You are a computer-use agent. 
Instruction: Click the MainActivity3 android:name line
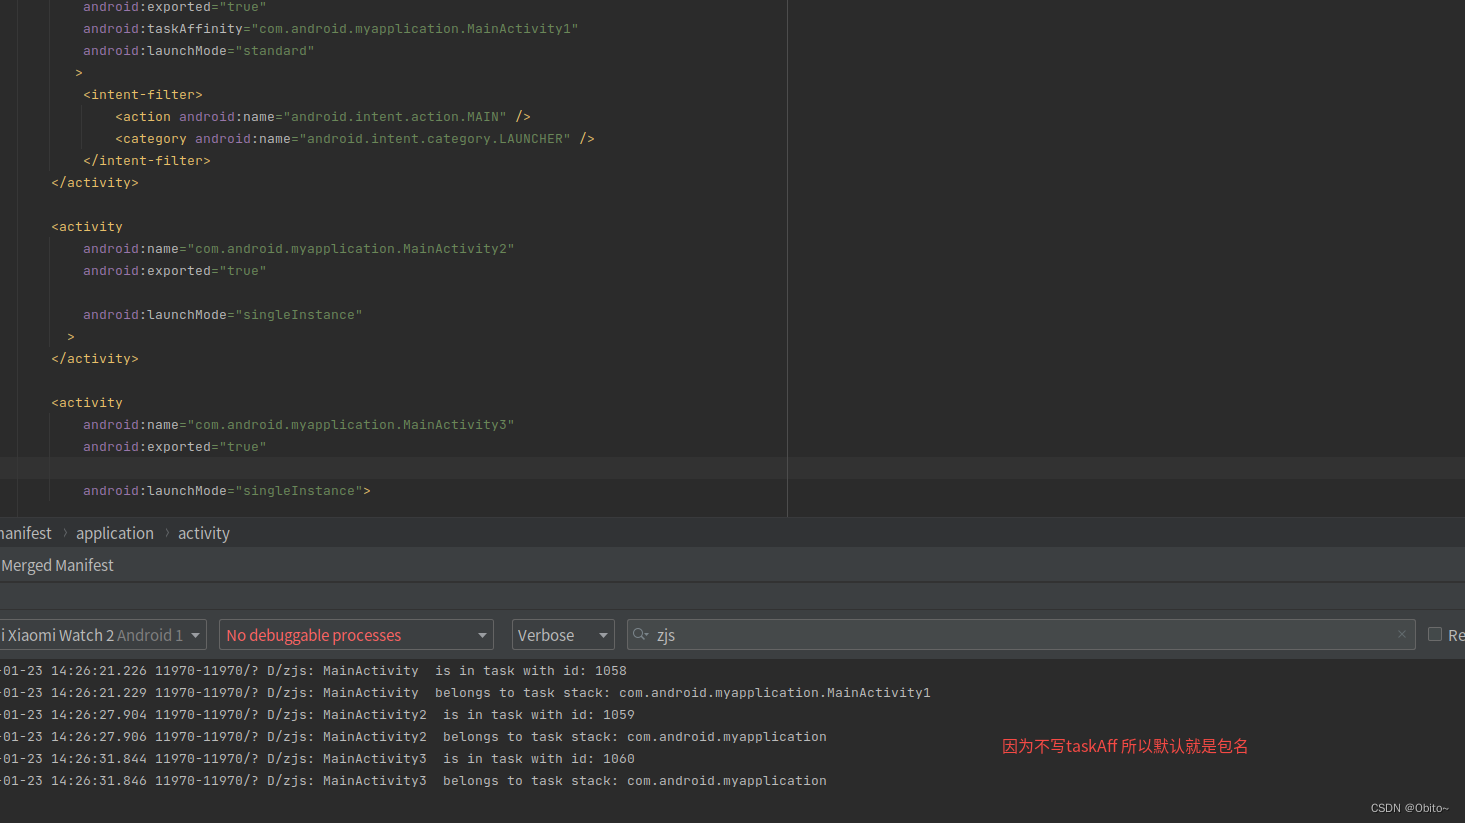[x=299, y=425]
